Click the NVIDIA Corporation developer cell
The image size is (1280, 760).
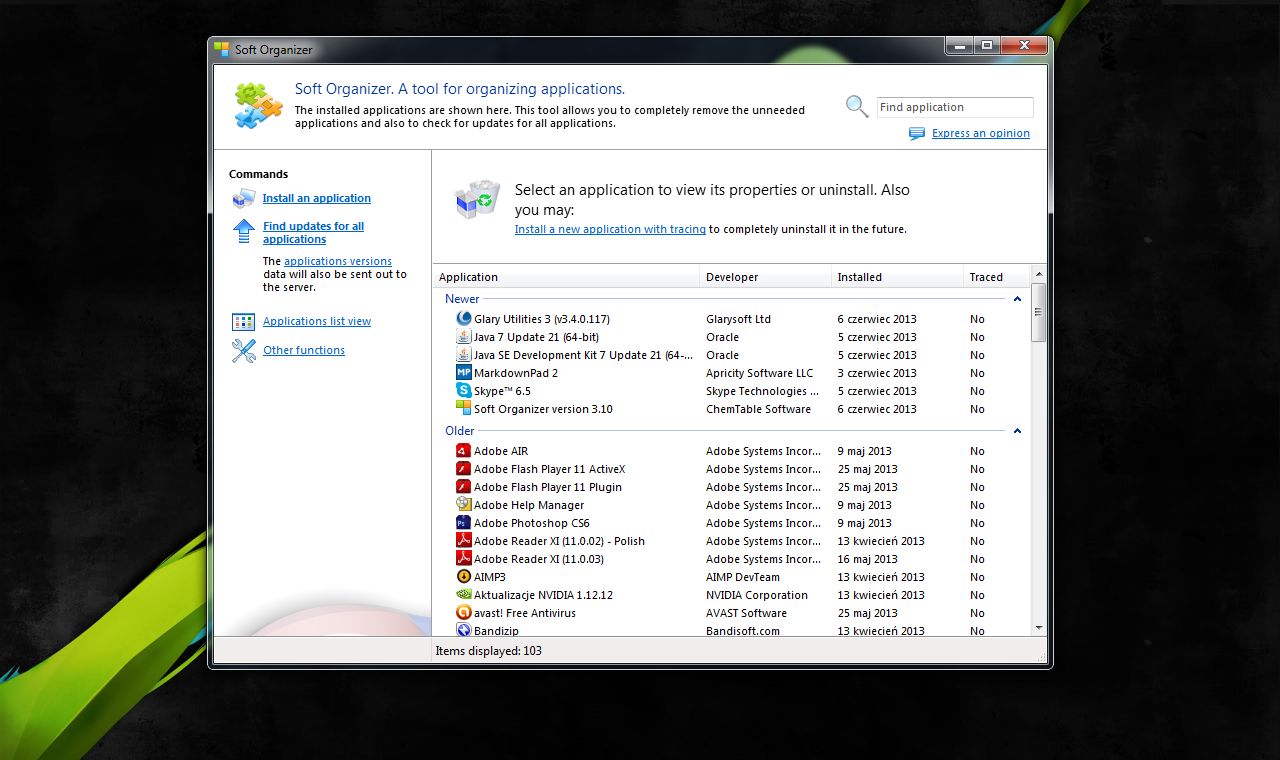click(x=757, y=595)
